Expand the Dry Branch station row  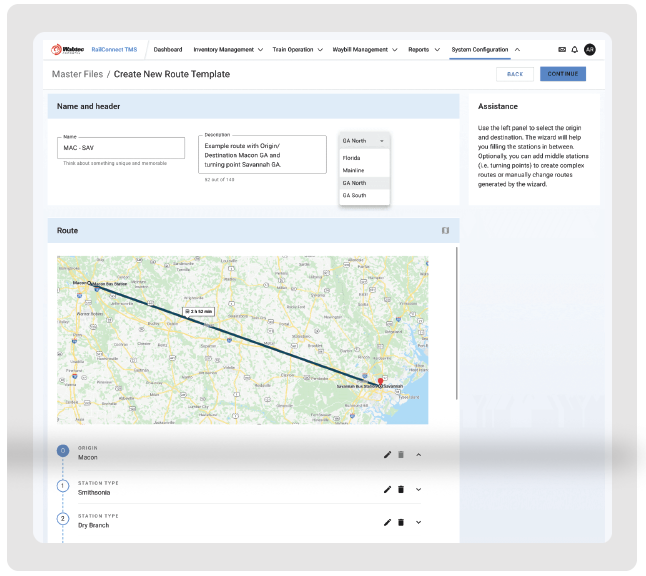coord(418,522)
